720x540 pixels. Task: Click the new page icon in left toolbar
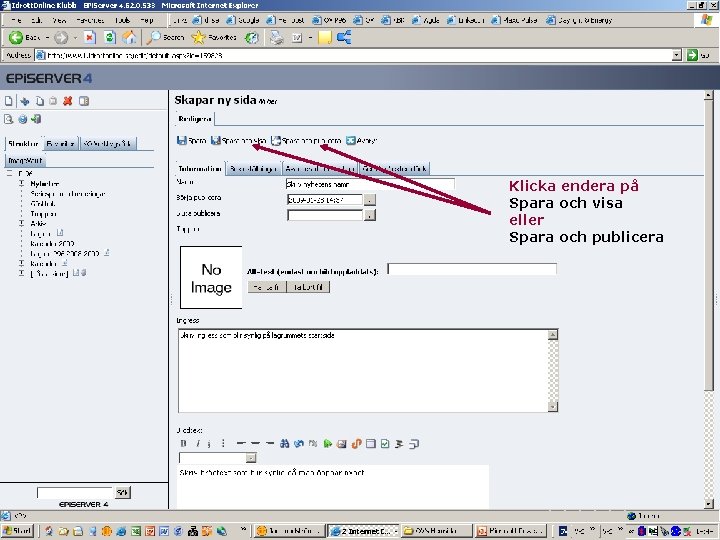click(x=9, y=101)
